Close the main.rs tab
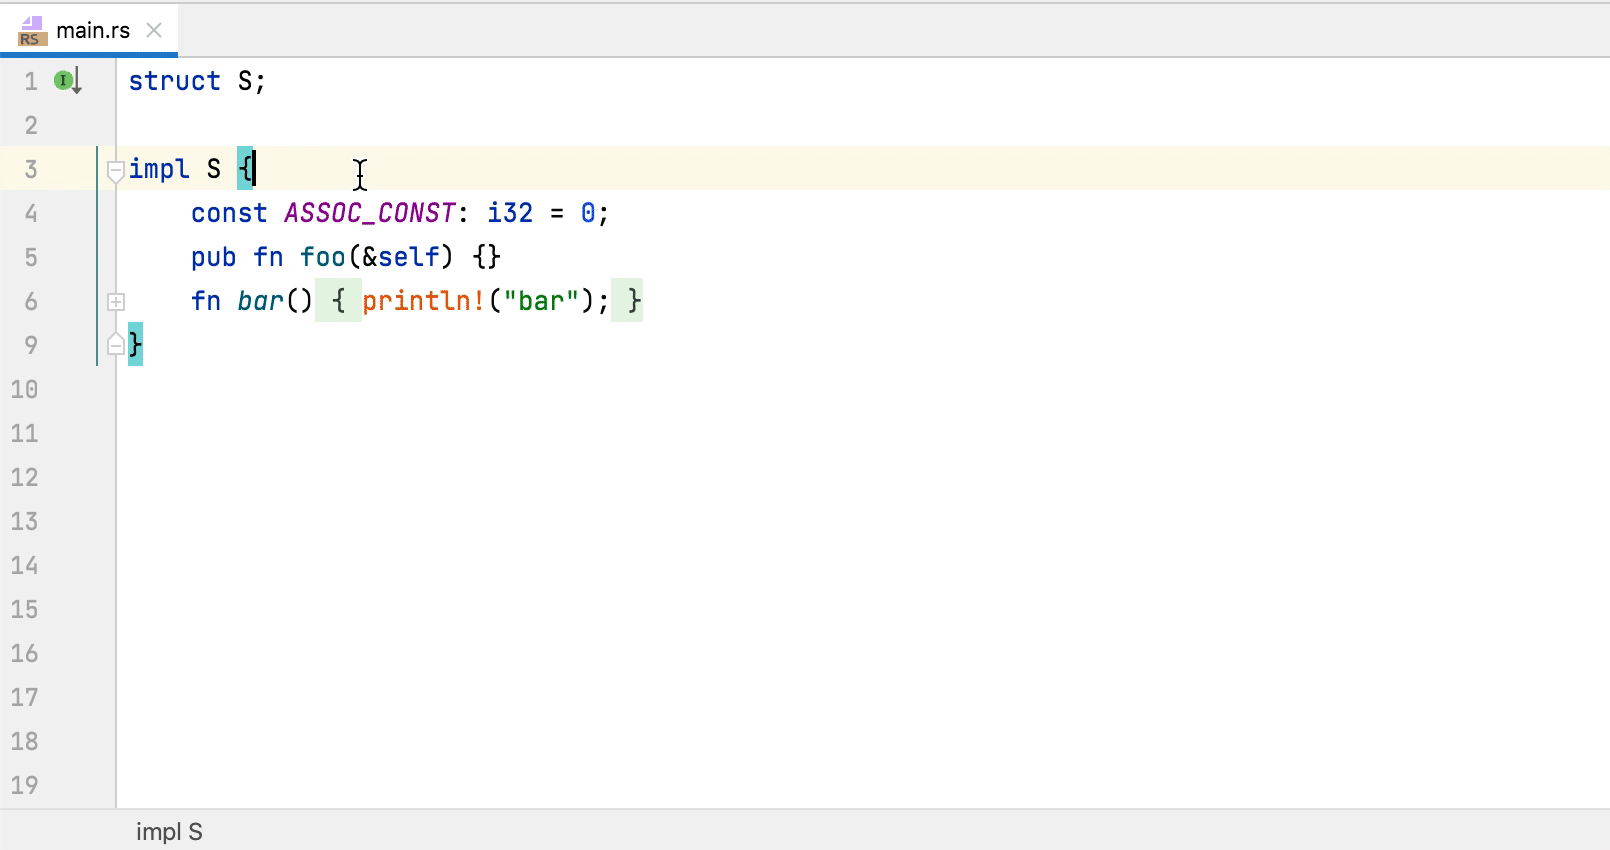1610x850 pixels. (154, 30)
